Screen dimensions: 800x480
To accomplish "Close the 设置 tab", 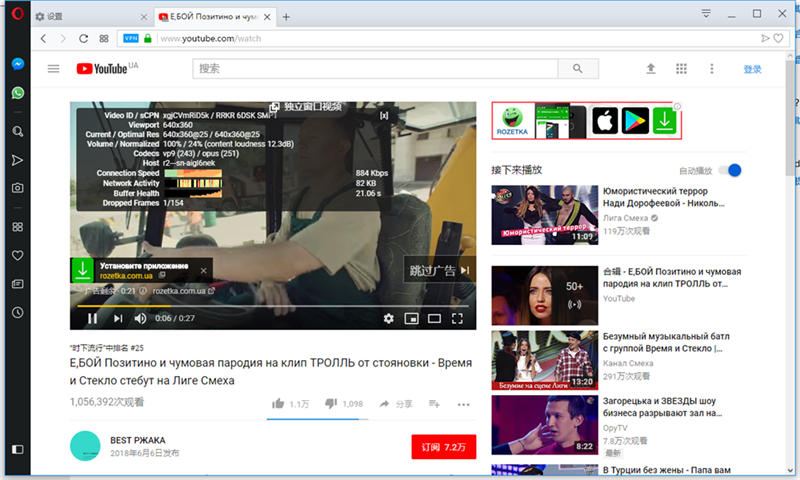I will tap(143, 17).
